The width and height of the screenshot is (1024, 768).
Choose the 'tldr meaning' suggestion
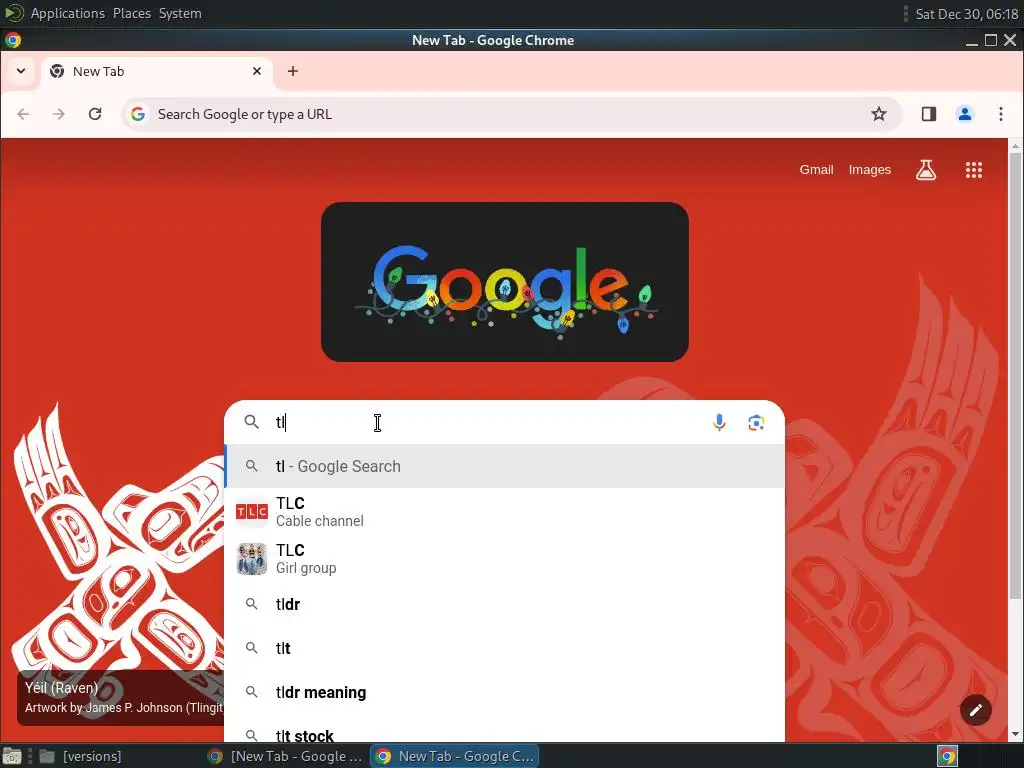tap(505, 692)
